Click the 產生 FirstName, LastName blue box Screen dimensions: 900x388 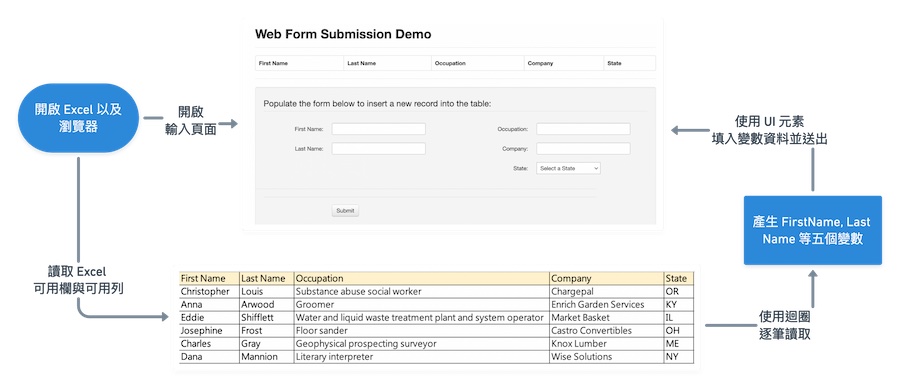point(812,230)
